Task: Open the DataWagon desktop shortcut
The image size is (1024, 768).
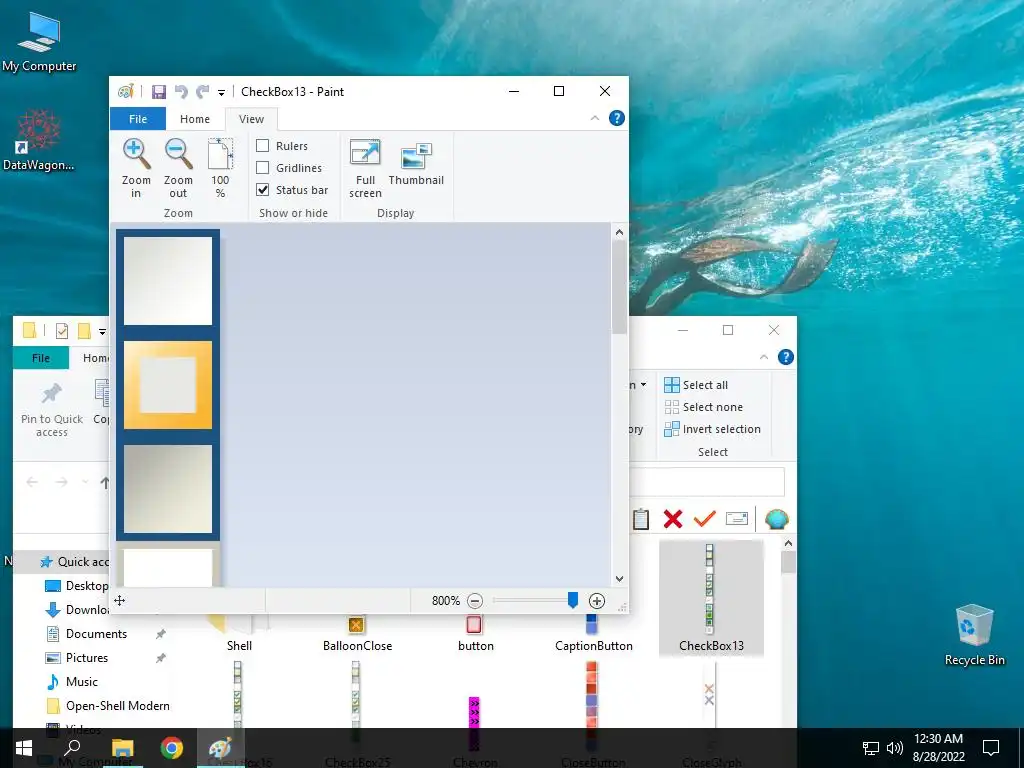Action: point(39,140)
